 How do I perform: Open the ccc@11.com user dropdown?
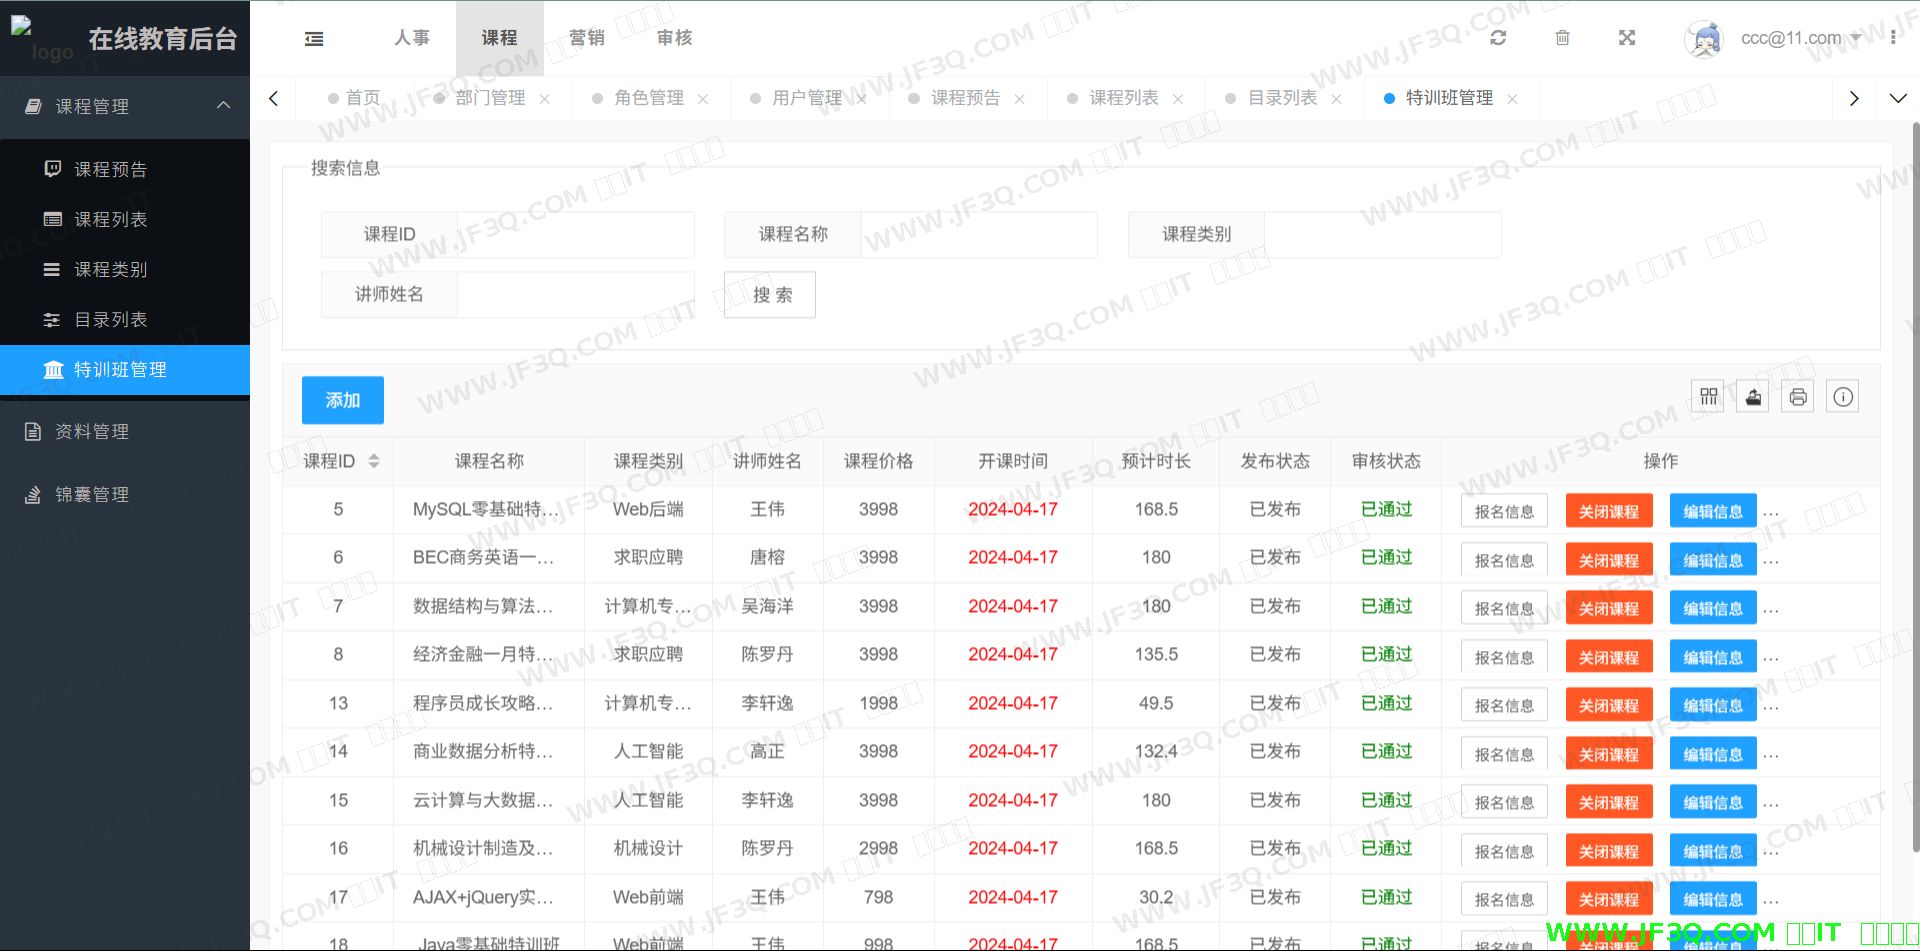(1799, 38)
